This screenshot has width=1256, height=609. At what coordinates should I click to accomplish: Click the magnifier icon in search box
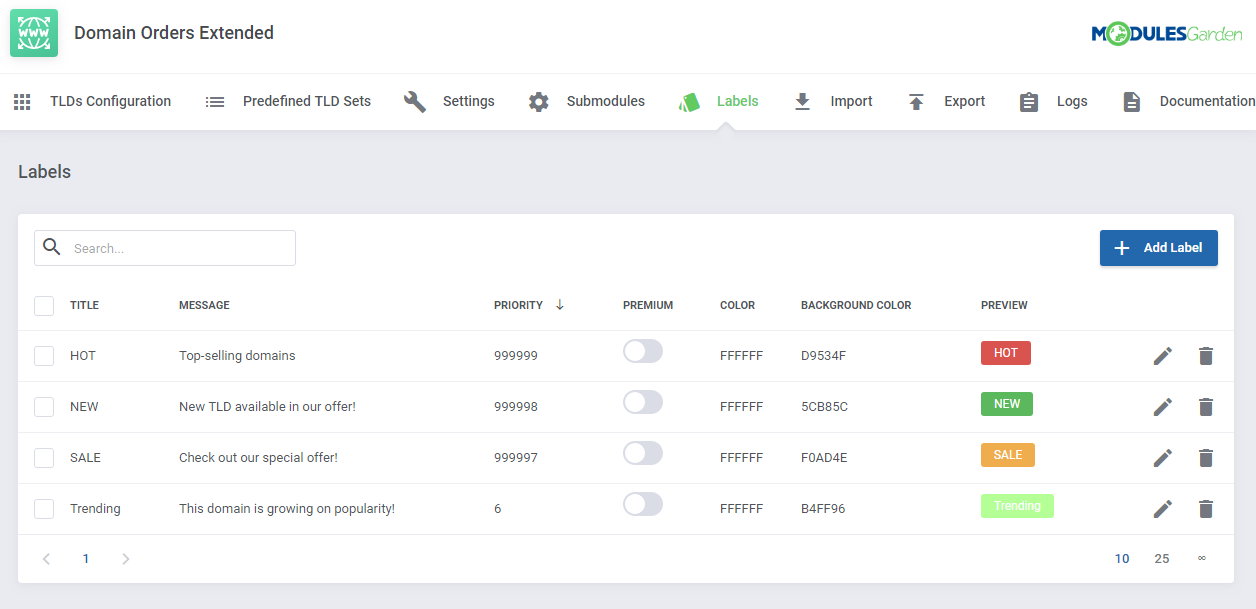pyautogui.click(x=52, y=247)
